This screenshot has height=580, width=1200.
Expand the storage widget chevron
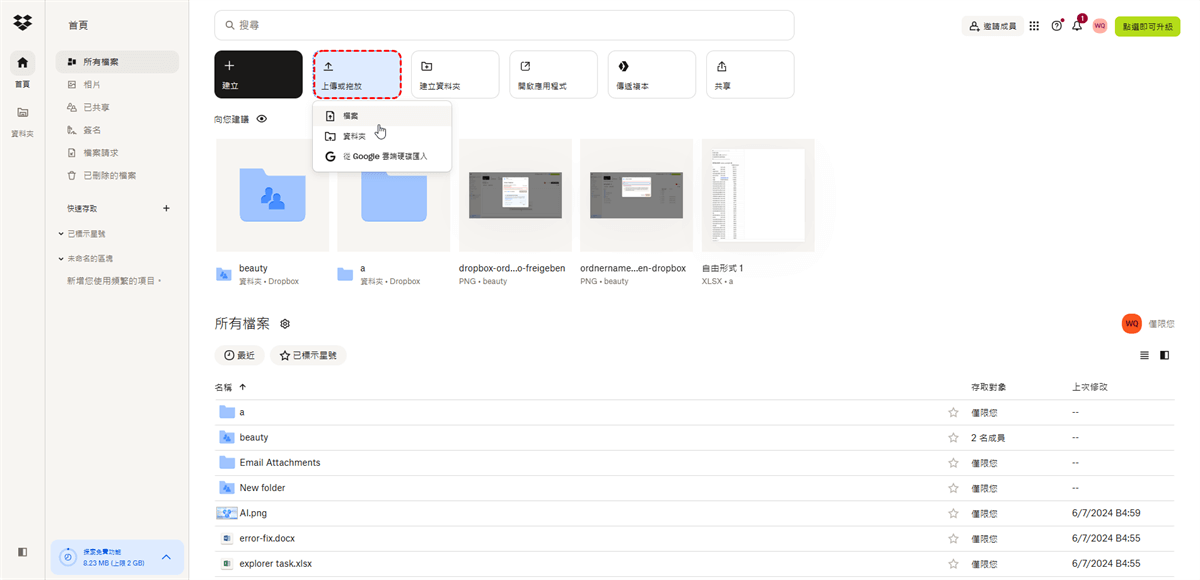coord(166,557)
